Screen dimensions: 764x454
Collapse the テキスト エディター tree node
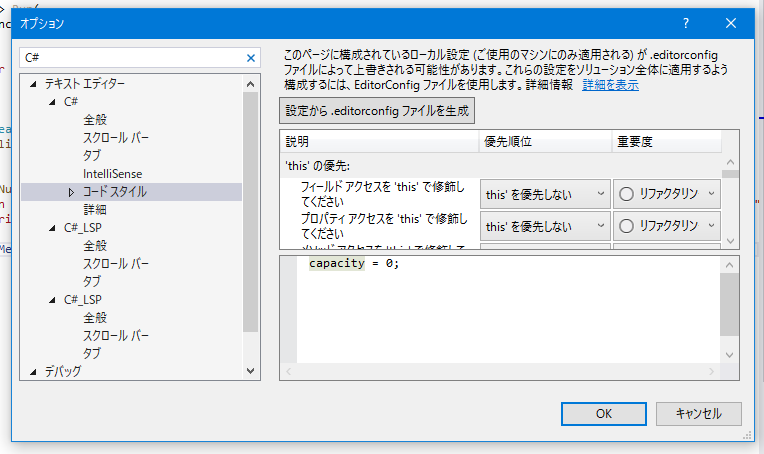point(33,84)
